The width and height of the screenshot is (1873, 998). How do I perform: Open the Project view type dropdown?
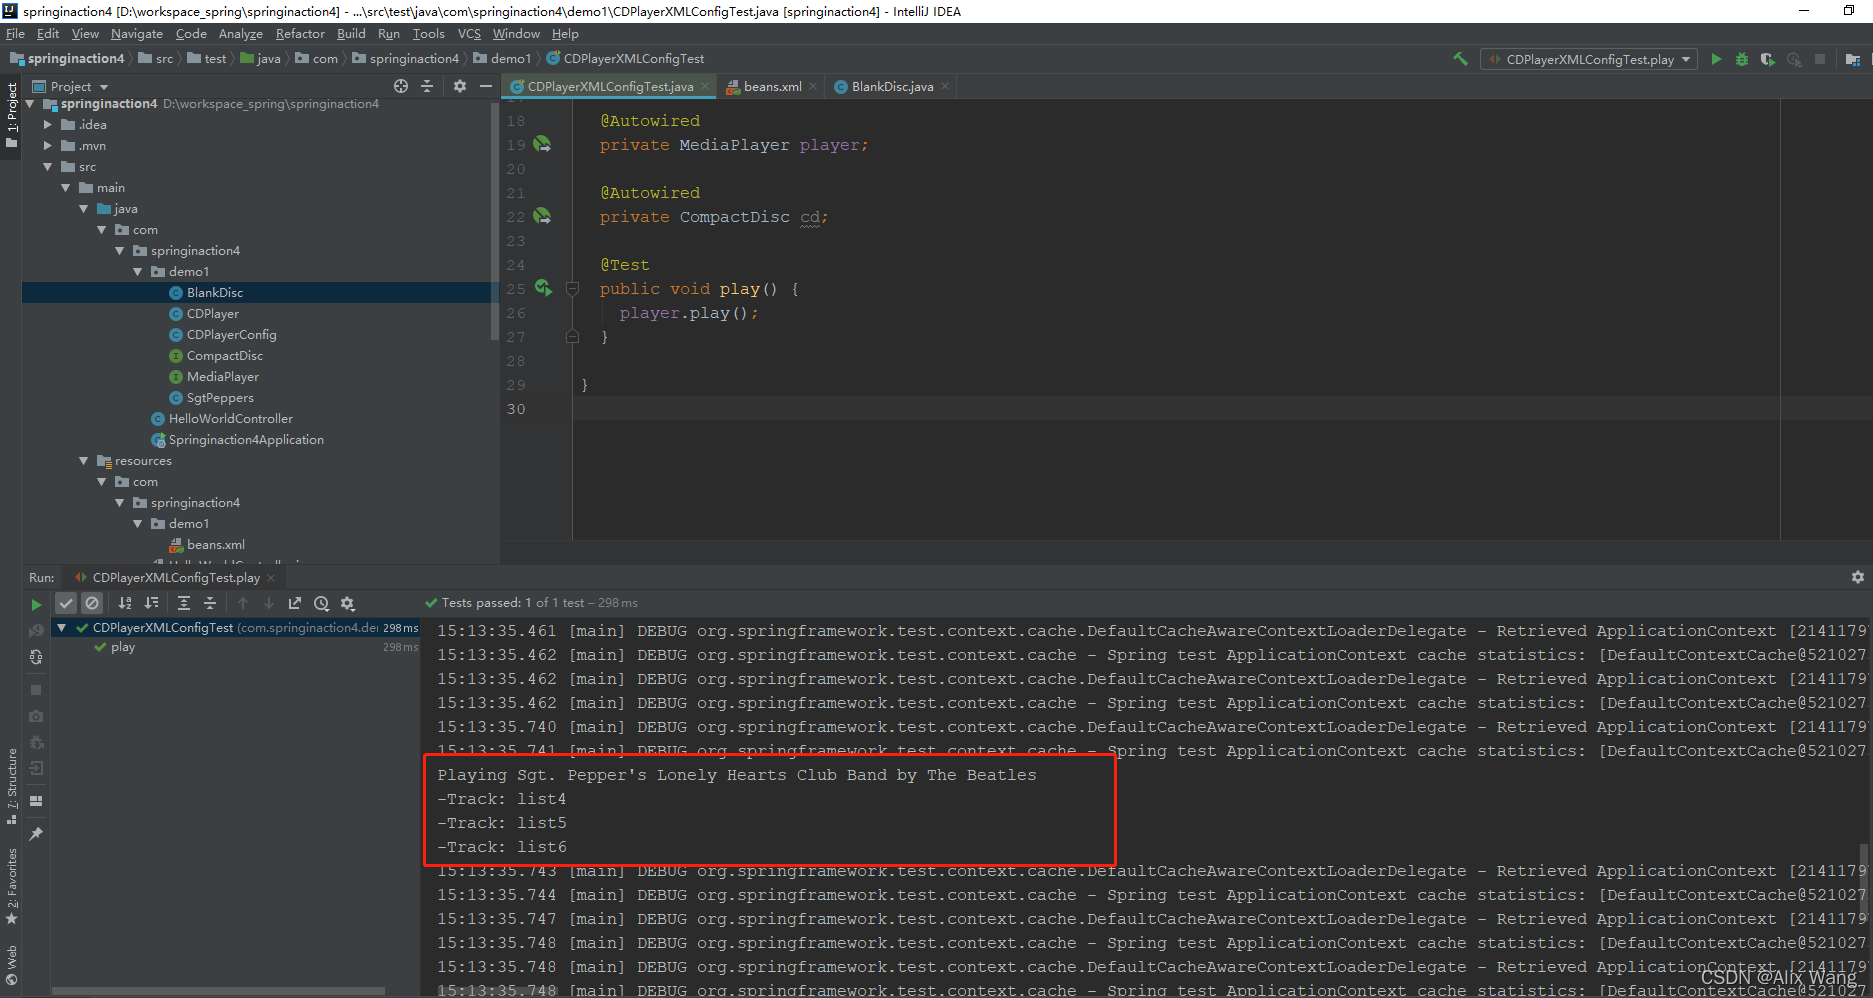pos(71,87)
